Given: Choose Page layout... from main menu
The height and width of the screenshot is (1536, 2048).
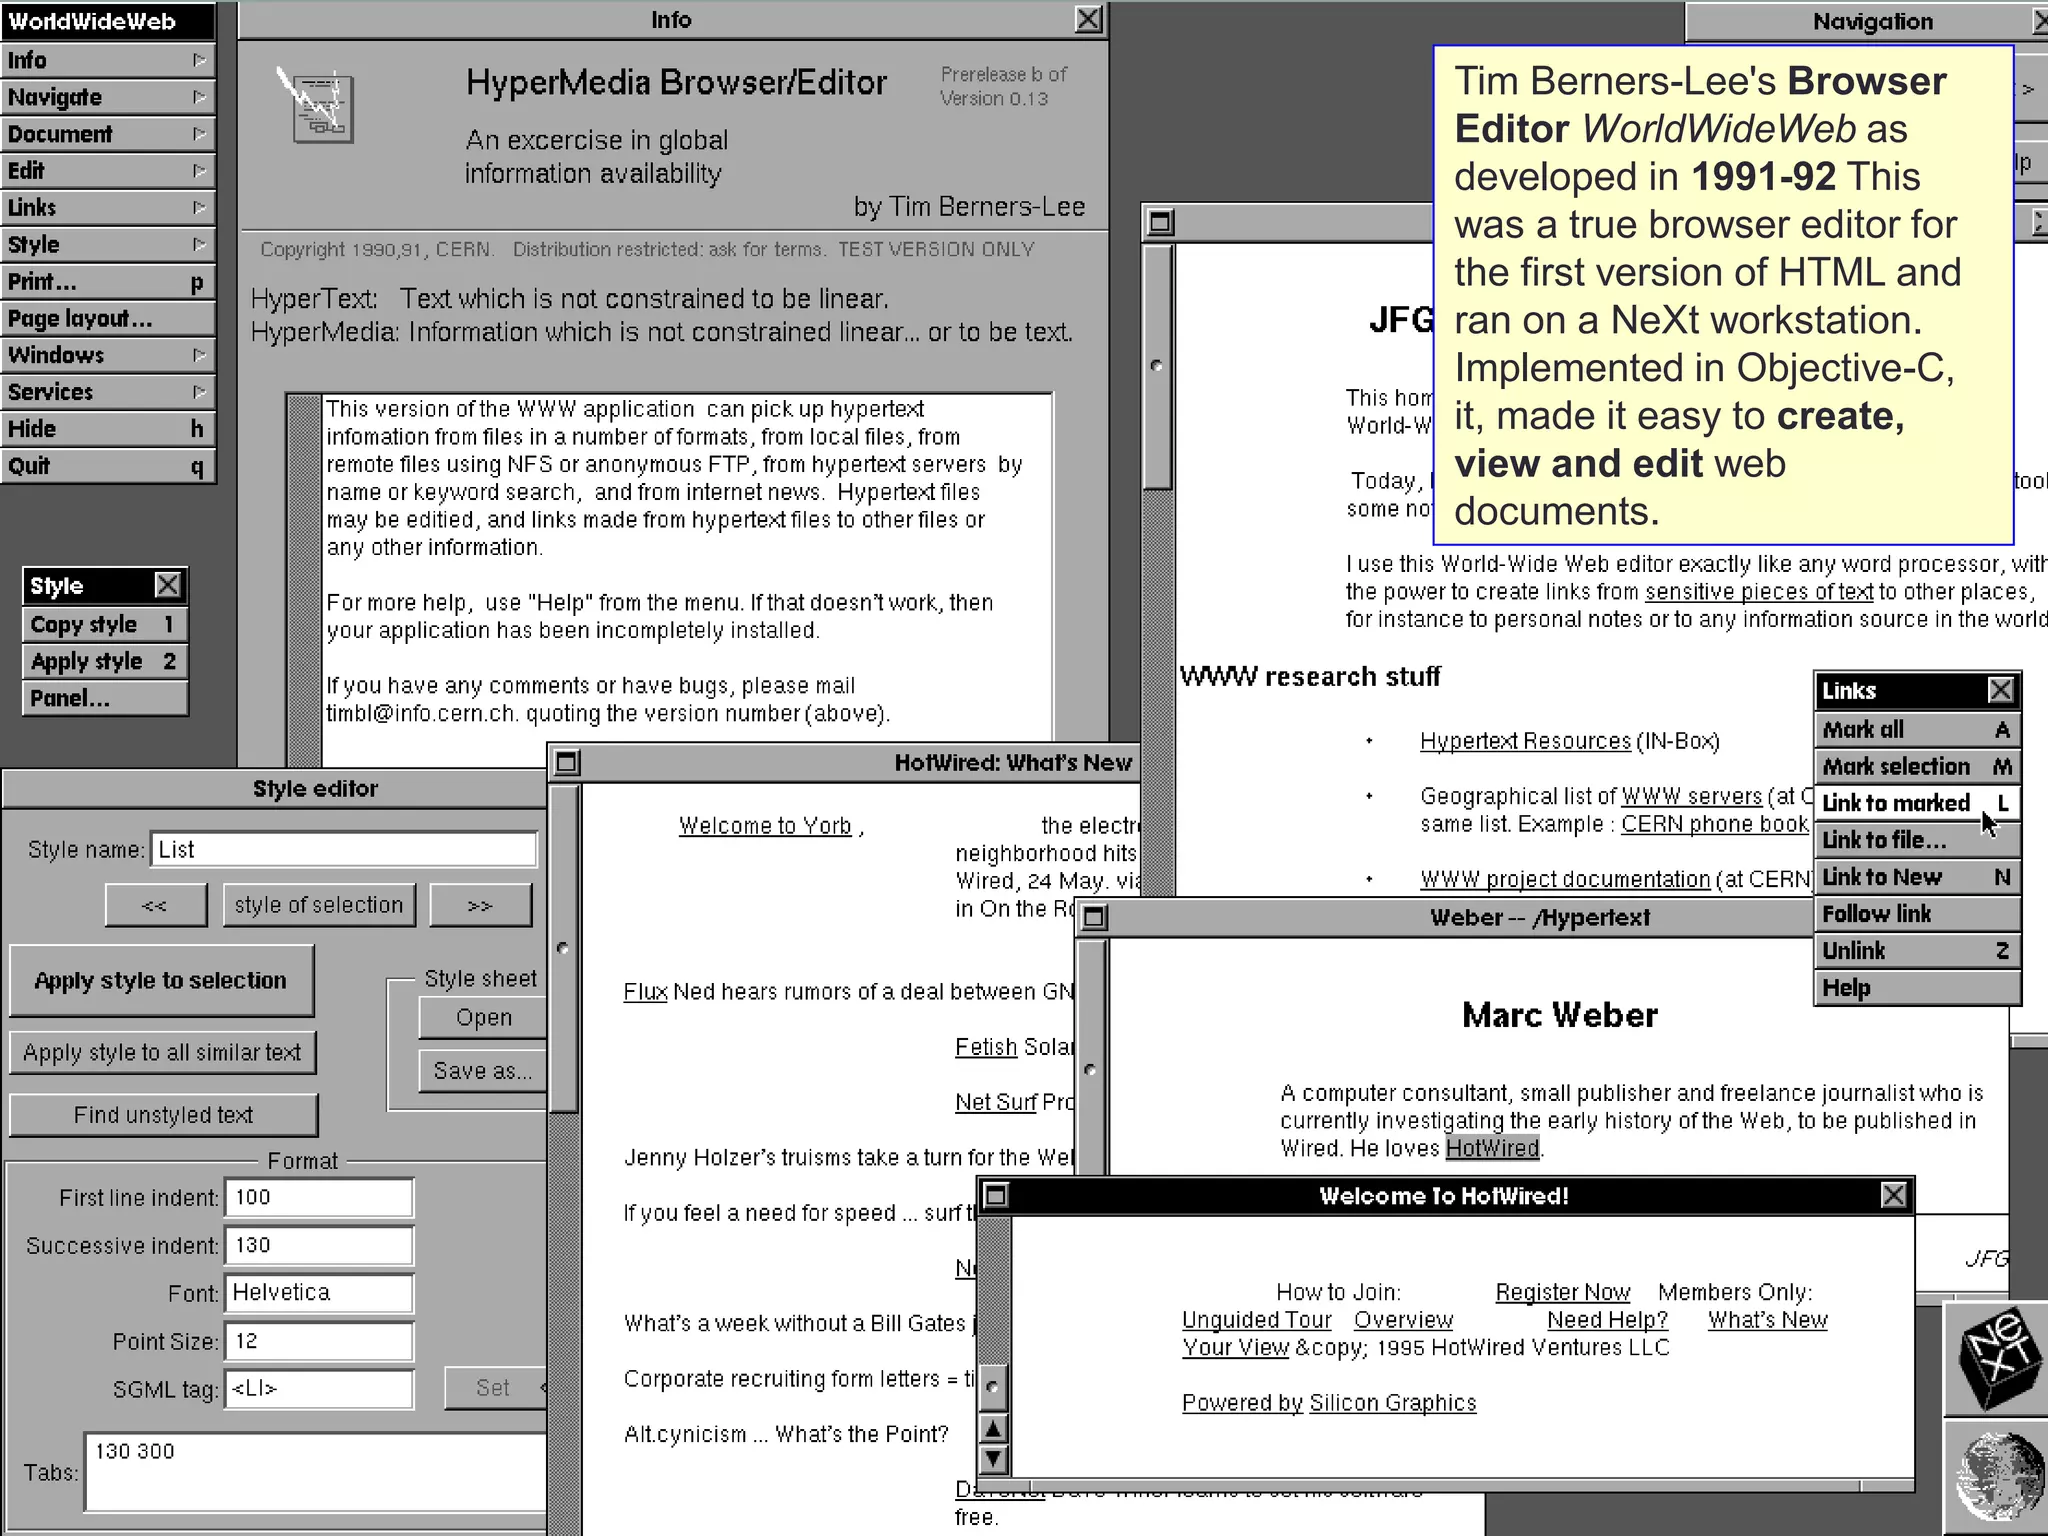Looking at the screenshot, I should coord(107,319).
